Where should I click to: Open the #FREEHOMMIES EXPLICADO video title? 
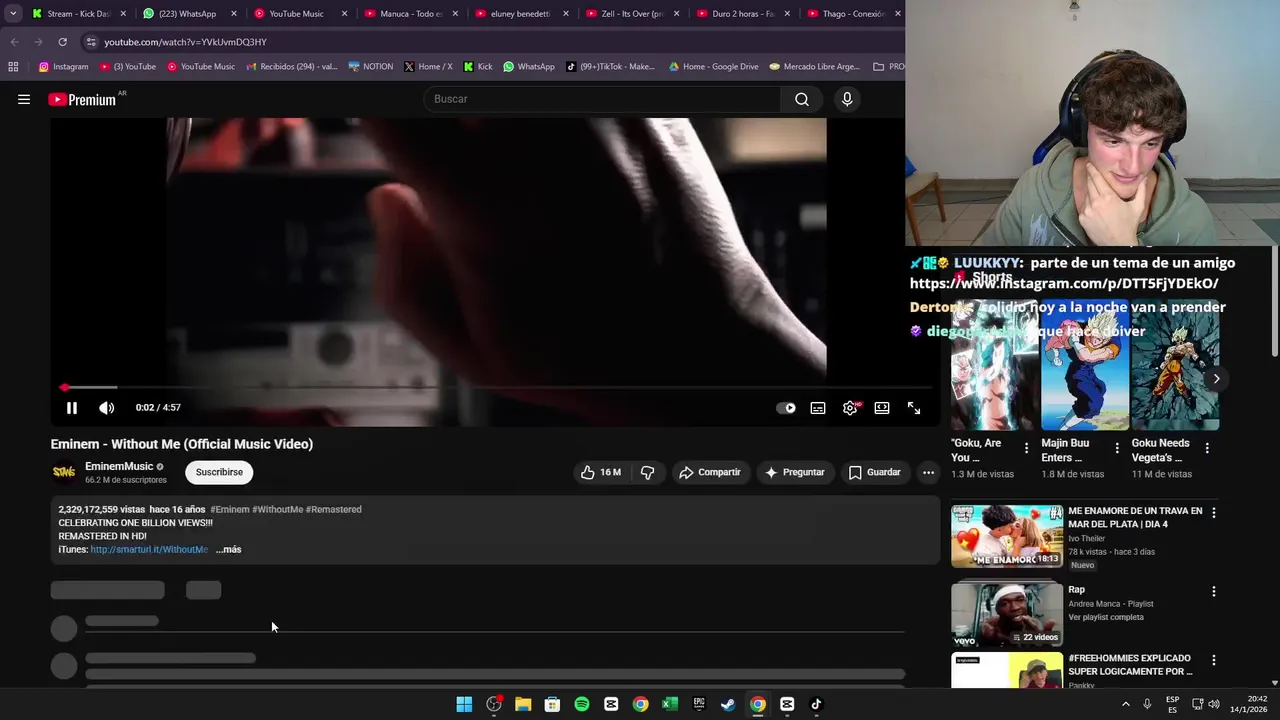point(1131,665)
